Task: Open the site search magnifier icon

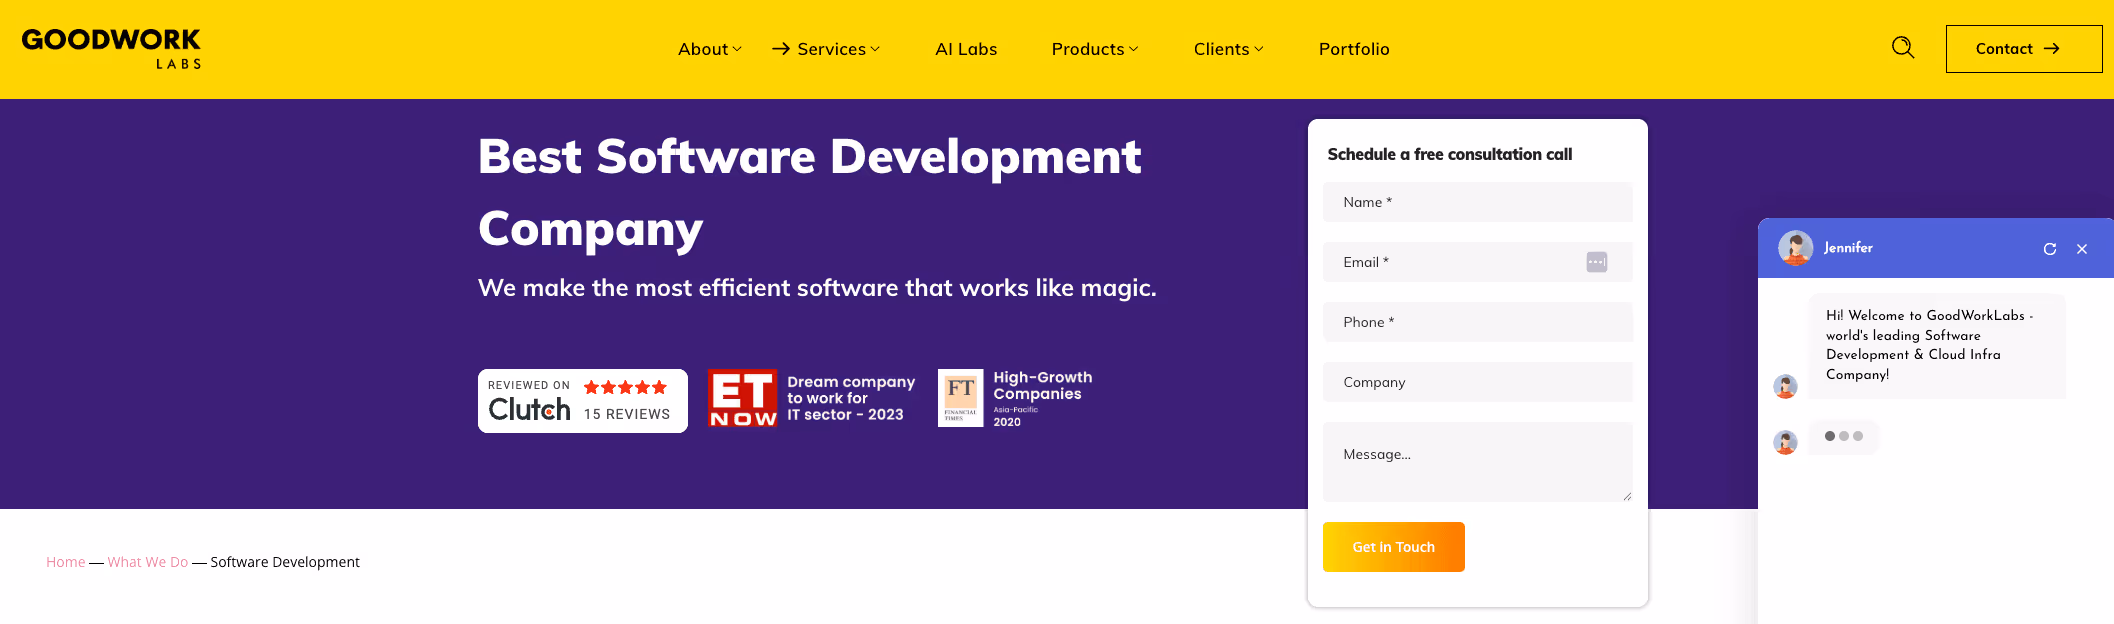Action: 1903,48
